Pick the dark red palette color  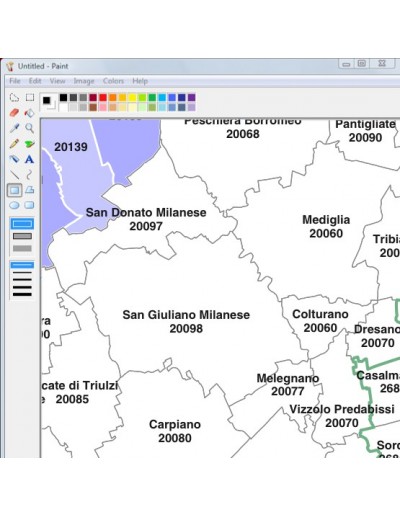(93, 97)
